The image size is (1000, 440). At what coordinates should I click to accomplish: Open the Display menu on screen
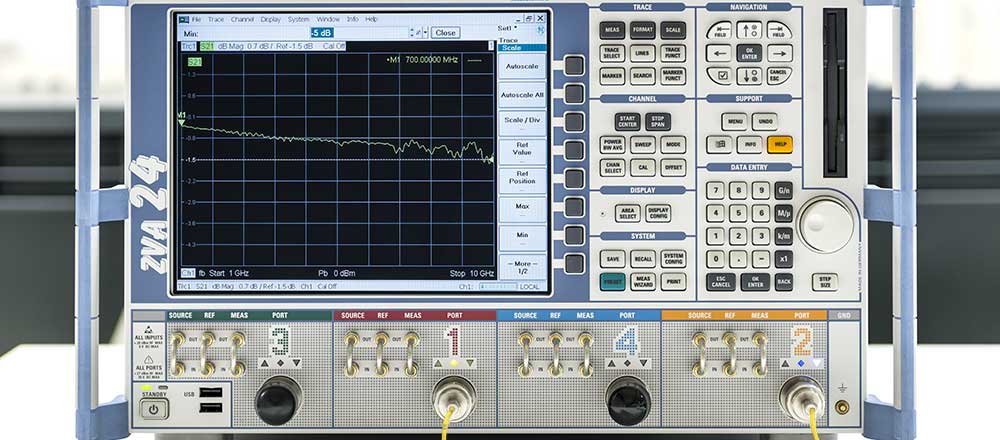coord(270,19)
